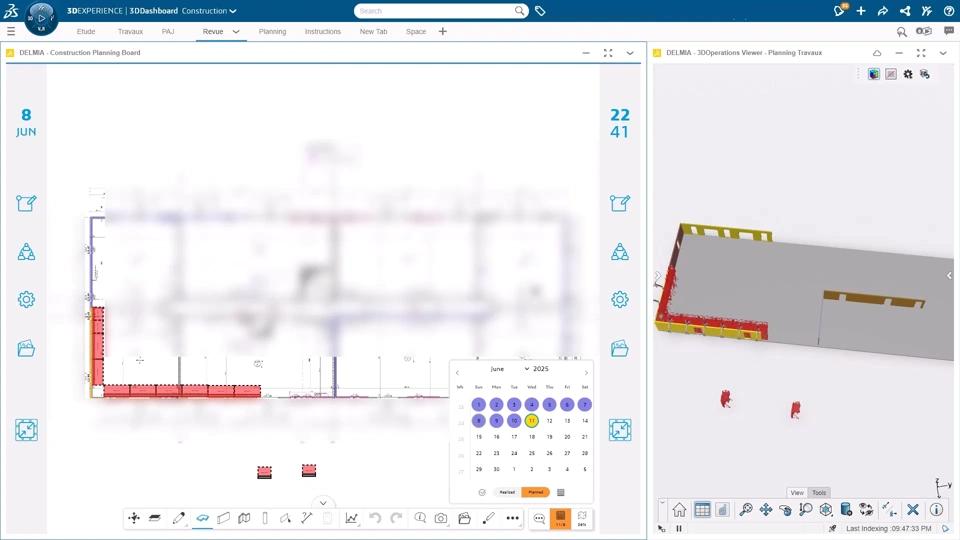
Task: Open the calendar month dropdown chevron
Action: click(527, 369)
